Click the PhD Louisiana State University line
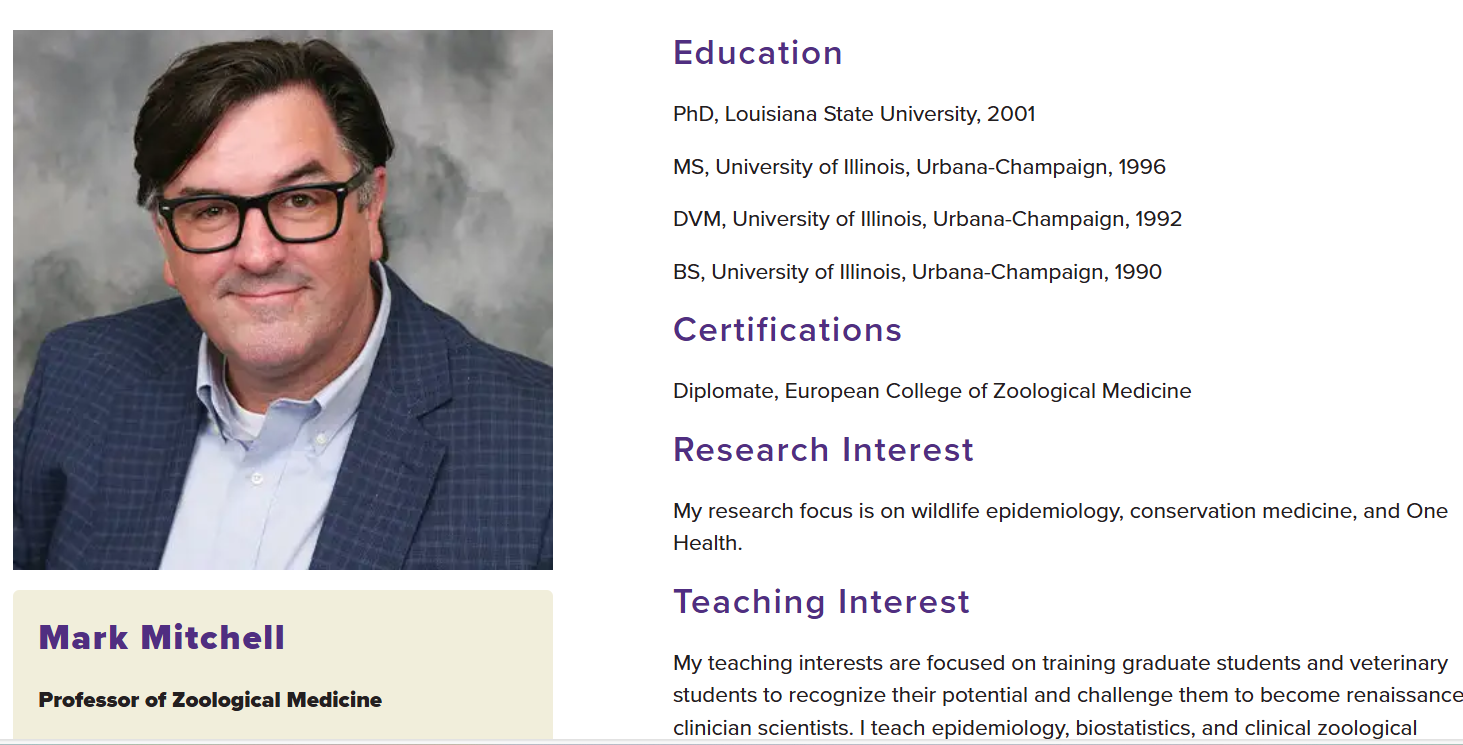The width and height of the screenshot is (1463, 745). (853, 114)
